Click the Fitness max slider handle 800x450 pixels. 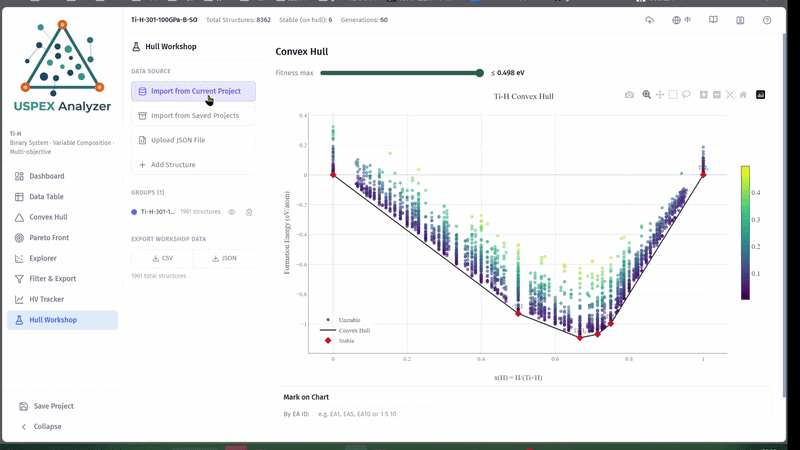coord(480,73)
